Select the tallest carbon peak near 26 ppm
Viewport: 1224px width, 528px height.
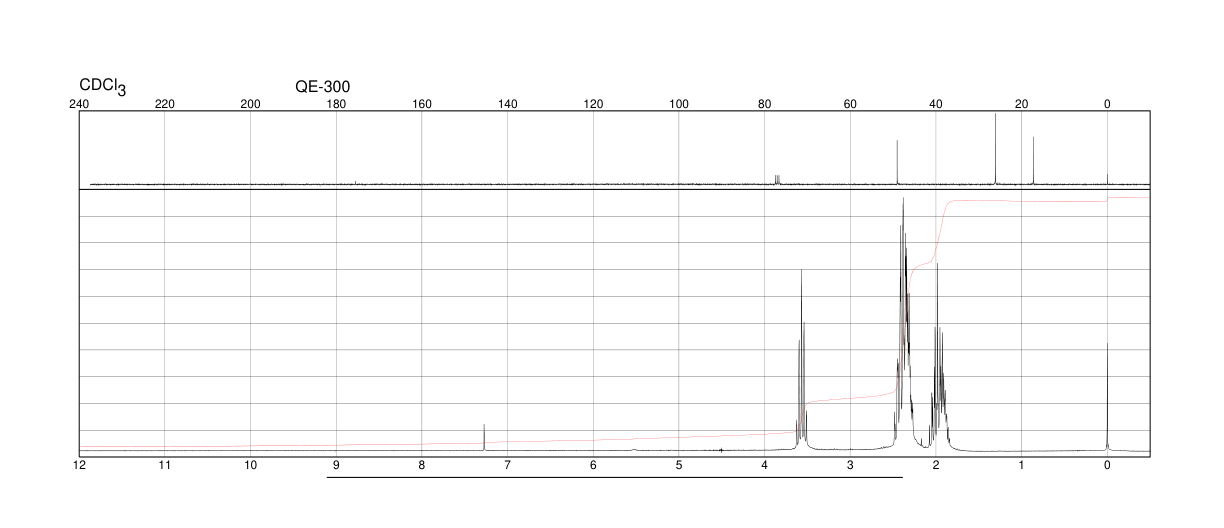[996, 149]
